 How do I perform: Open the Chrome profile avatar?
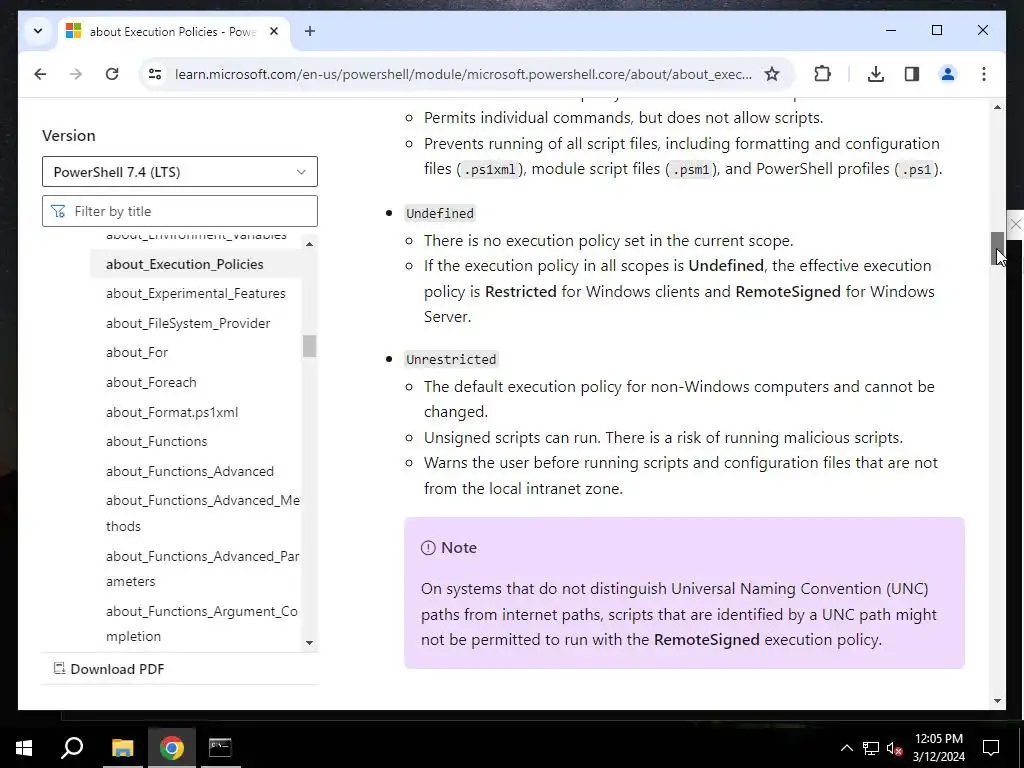[x=948, y=74]
